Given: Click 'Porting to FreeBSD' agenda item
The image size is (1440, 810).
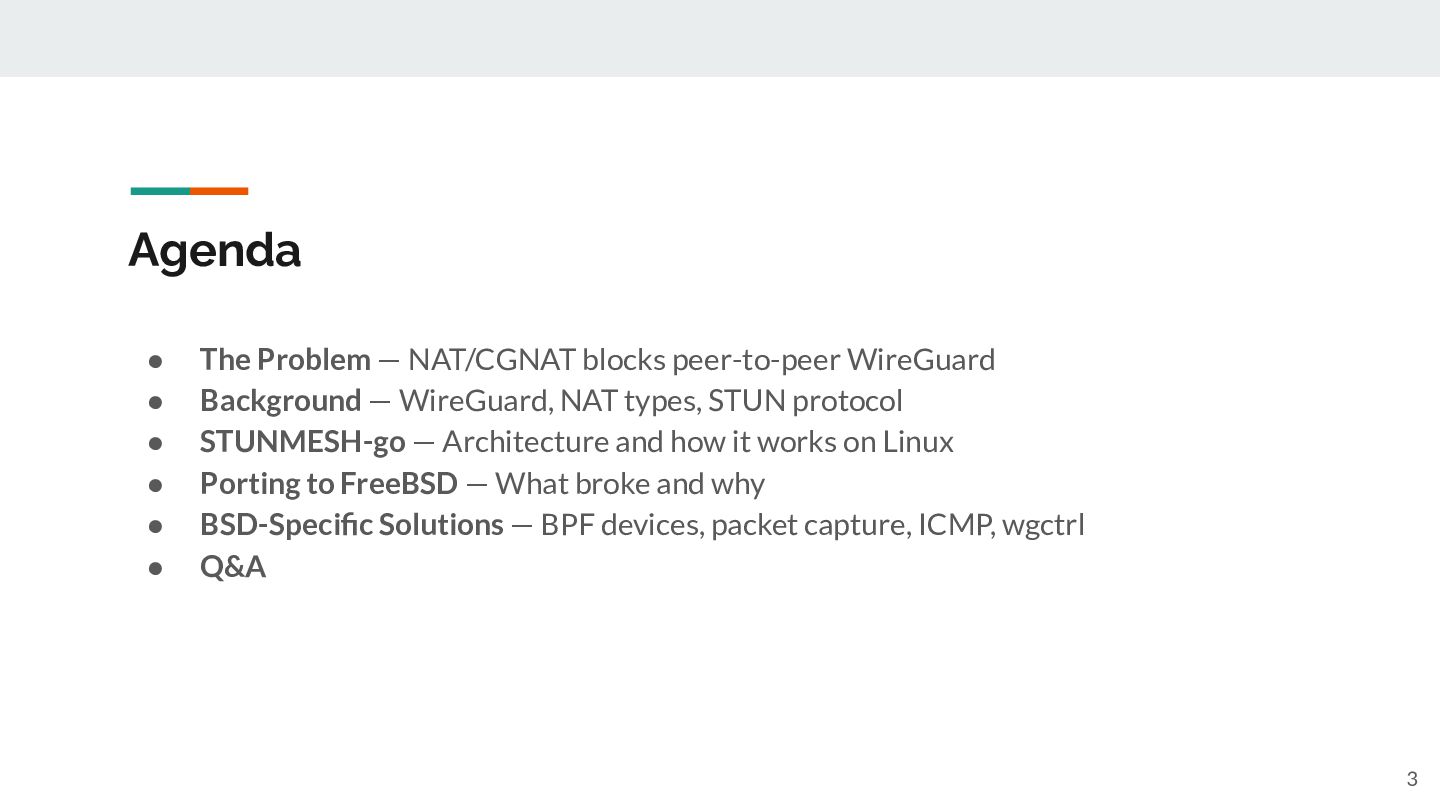Looking at the screenshot, I should pyautogui.click(x=329, y=484).
